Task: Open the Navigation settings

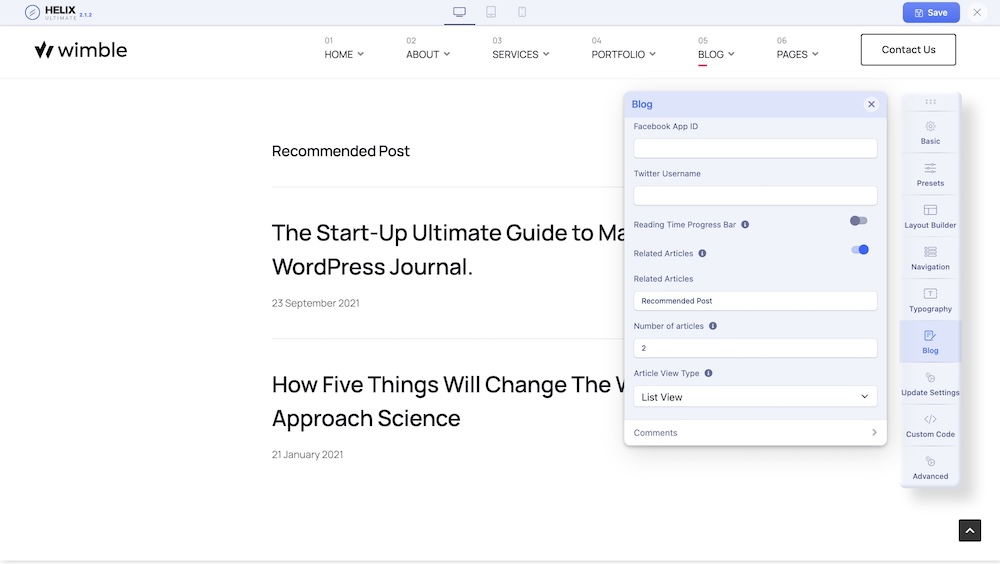Action: point(930,259)
